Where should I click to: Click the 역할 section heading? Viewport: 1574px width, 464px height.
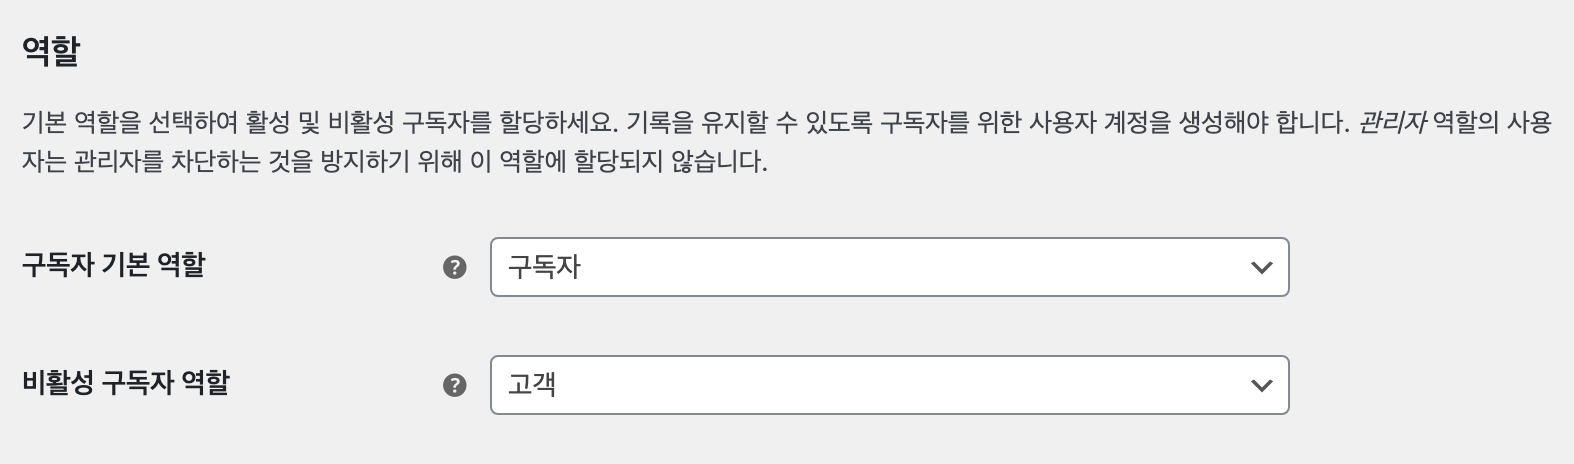tap(50, 50)
